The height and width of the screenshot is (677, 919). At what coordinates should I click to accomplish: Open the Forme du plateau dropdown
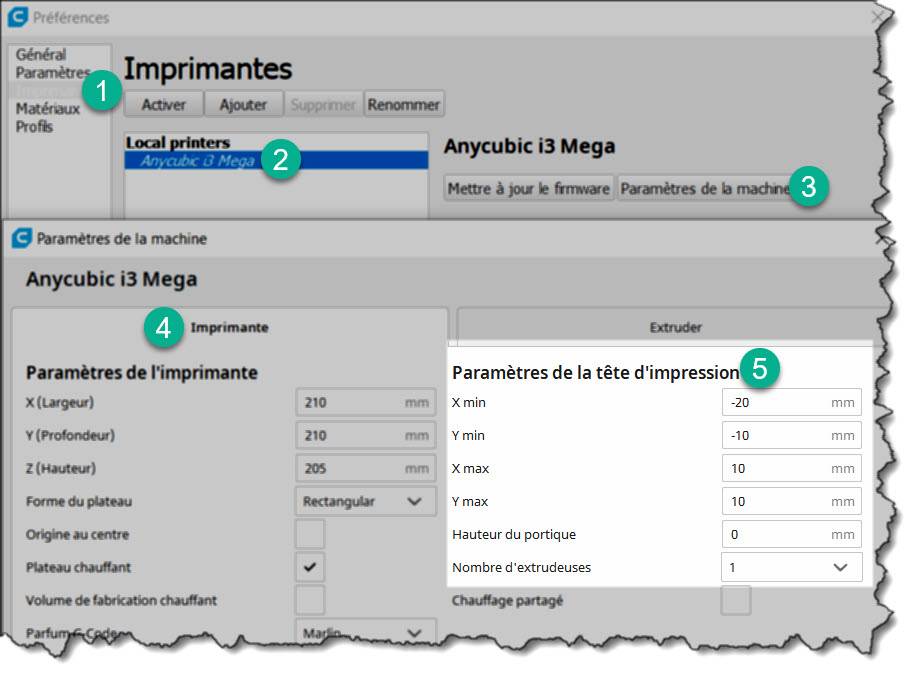(x=366, y=501)
